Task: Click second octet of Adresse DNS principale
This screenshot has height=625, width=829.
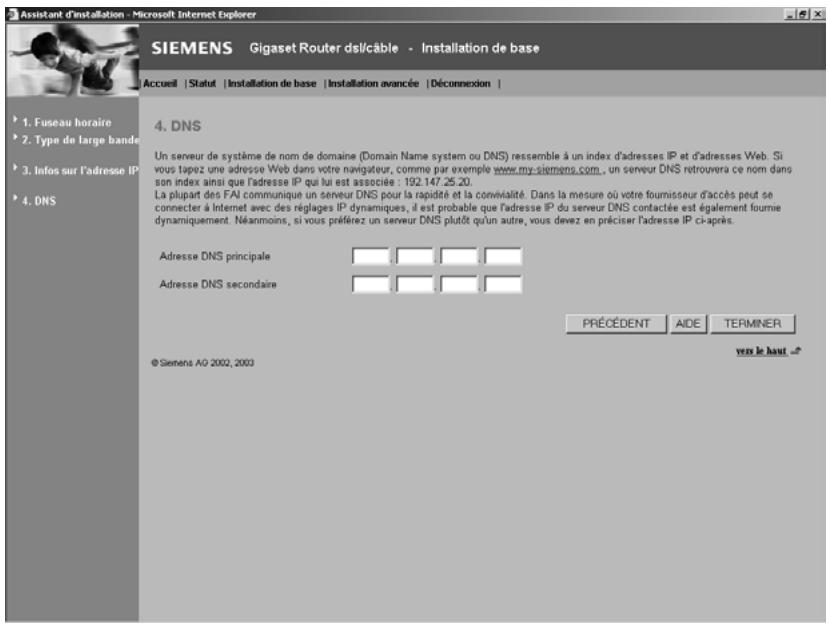Action: point(415,256)
